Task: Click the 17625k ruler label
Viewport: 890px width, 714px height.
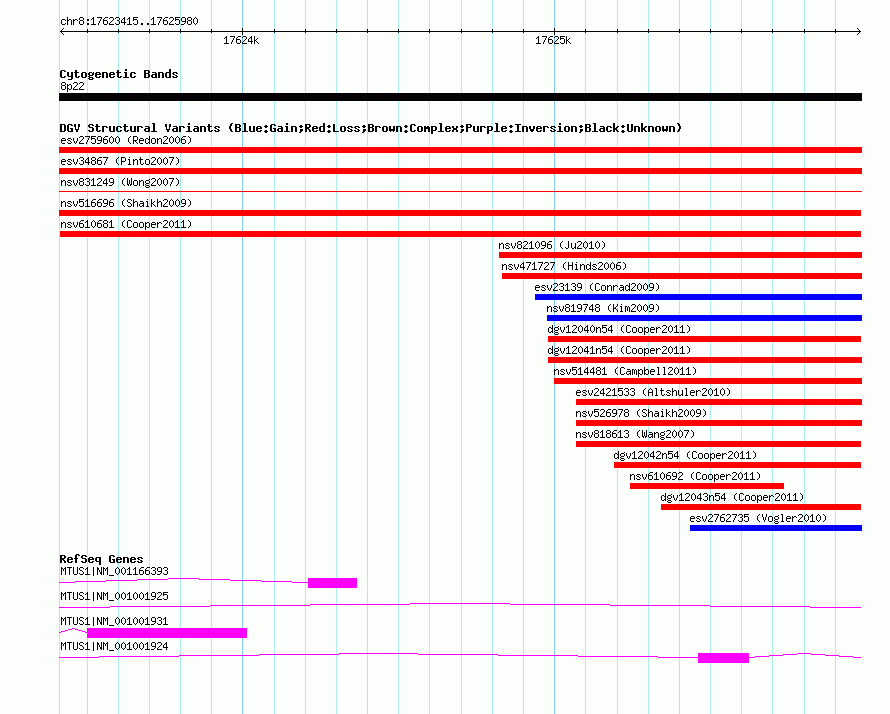Action: (553, 40)
